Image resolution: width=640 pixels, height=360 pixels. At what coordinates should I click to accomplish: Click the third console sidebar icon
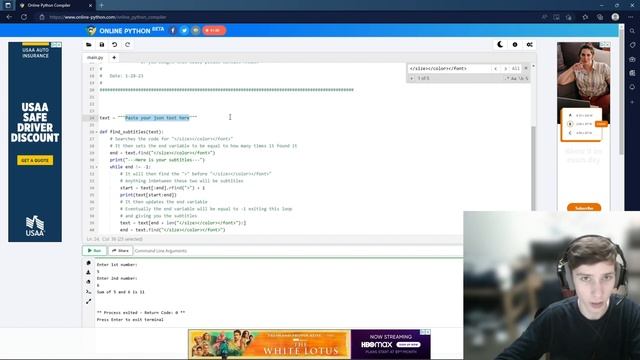coord(89,282)
